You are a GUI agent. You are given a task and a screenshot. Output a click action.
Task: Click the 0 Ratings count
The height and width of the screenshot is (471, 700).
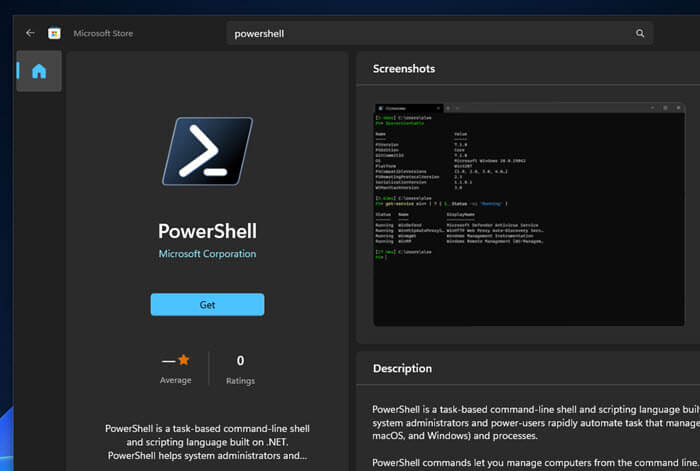click(x=240, y=370)
